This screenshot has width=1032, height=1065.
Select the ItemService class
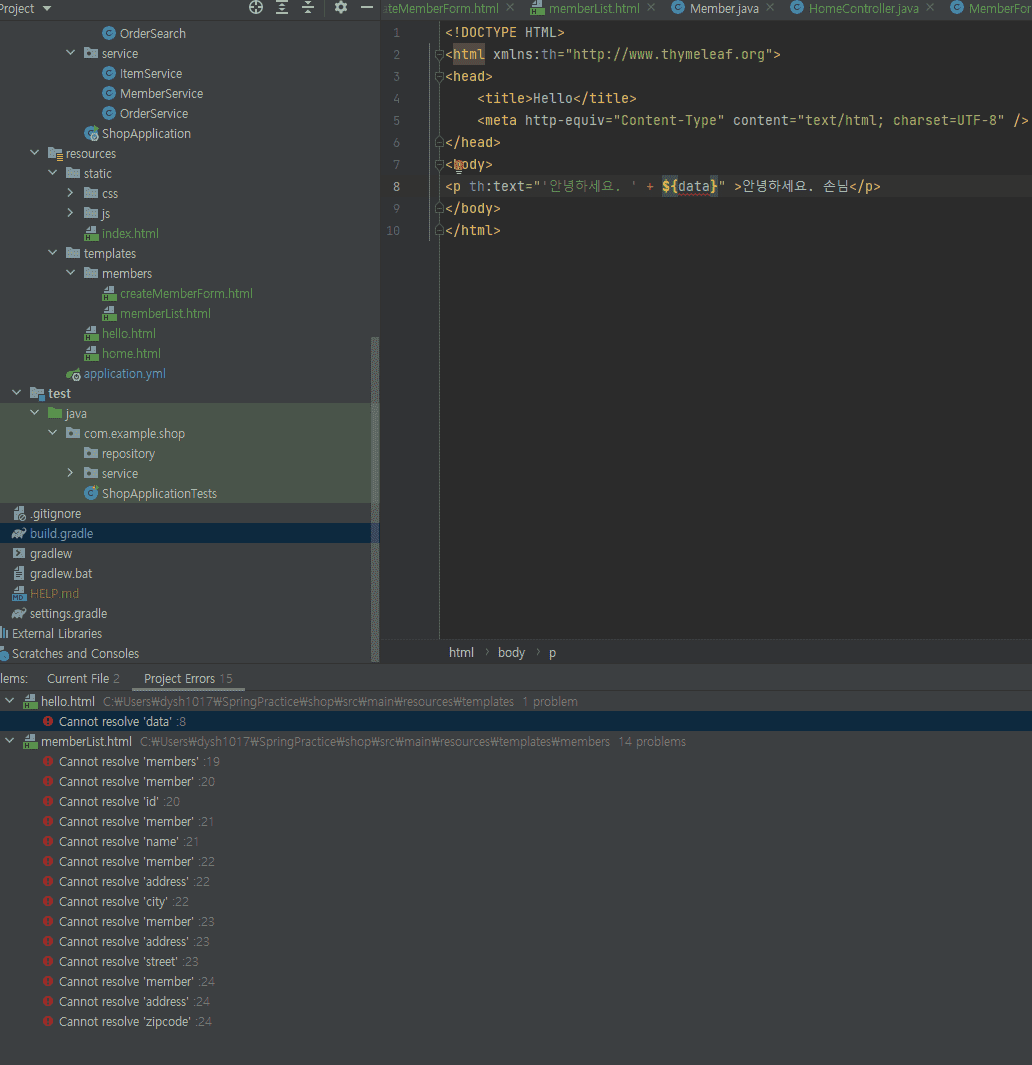(x=151, y=73)
